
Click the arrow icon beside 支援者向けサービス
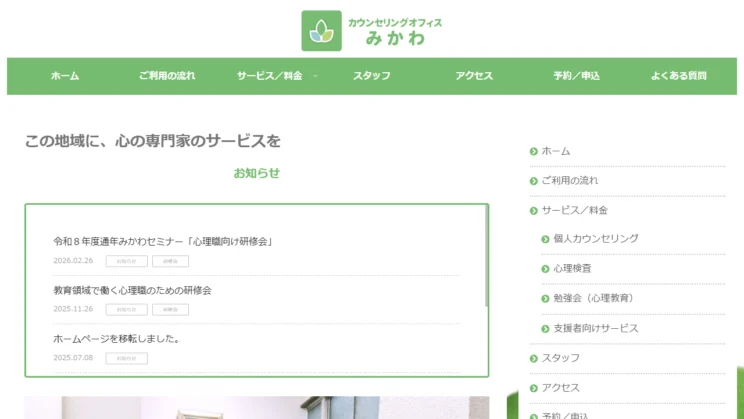click(x=545, y=328)
